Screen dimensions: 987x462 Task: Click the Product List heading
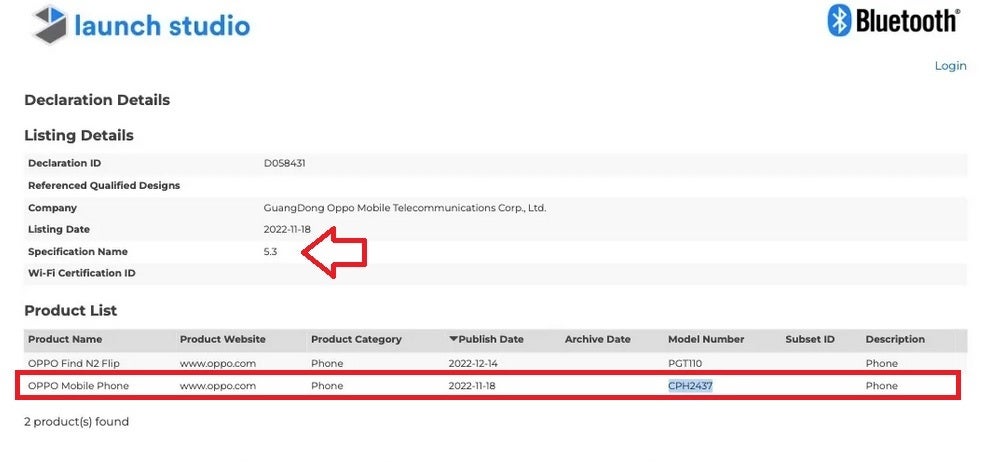tap(70, 310)
